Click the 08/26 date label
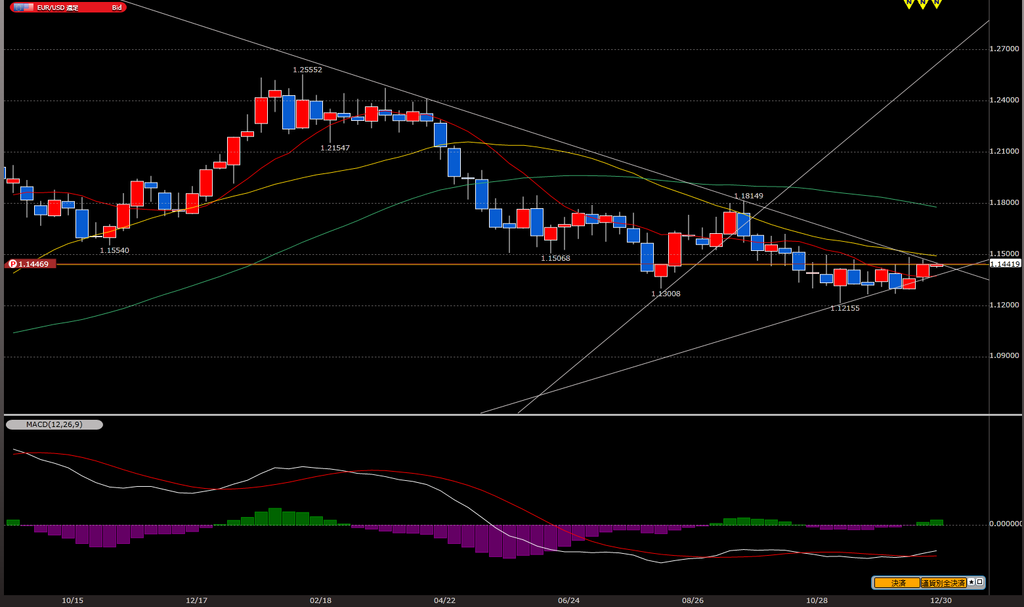Image resolution: width=1024 pixels, height=607 pixels. [x=693, y=600]
